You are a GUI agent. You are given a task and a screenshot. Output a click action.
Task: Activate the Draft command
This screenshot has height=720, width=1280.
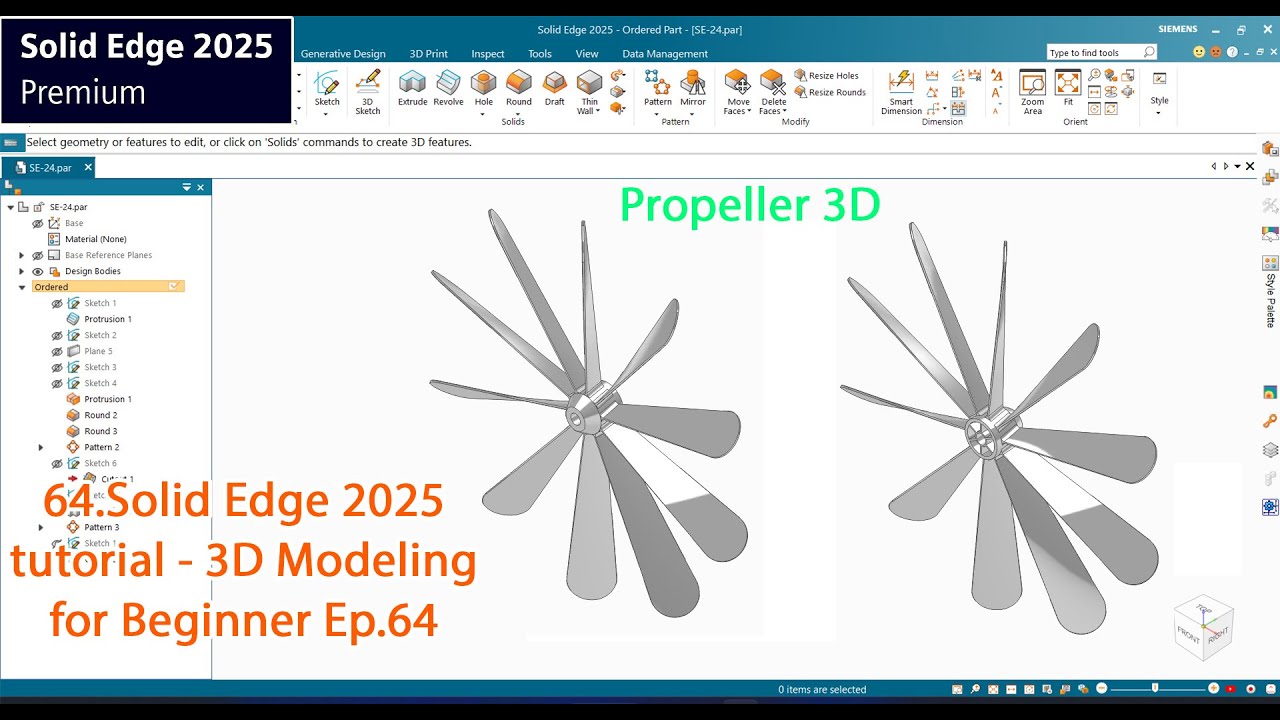coord(555,88)
